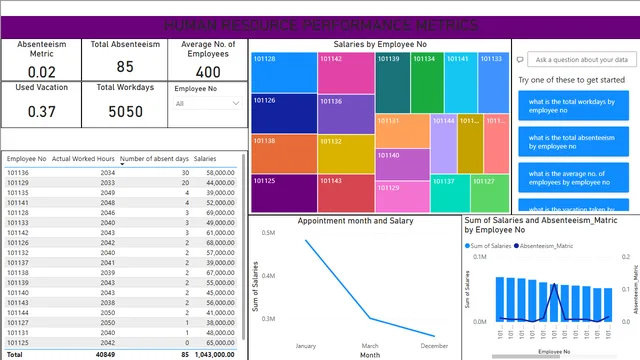Click Appointment month and Salary chart title
640x360 pixels.
[x=355, y=221]
